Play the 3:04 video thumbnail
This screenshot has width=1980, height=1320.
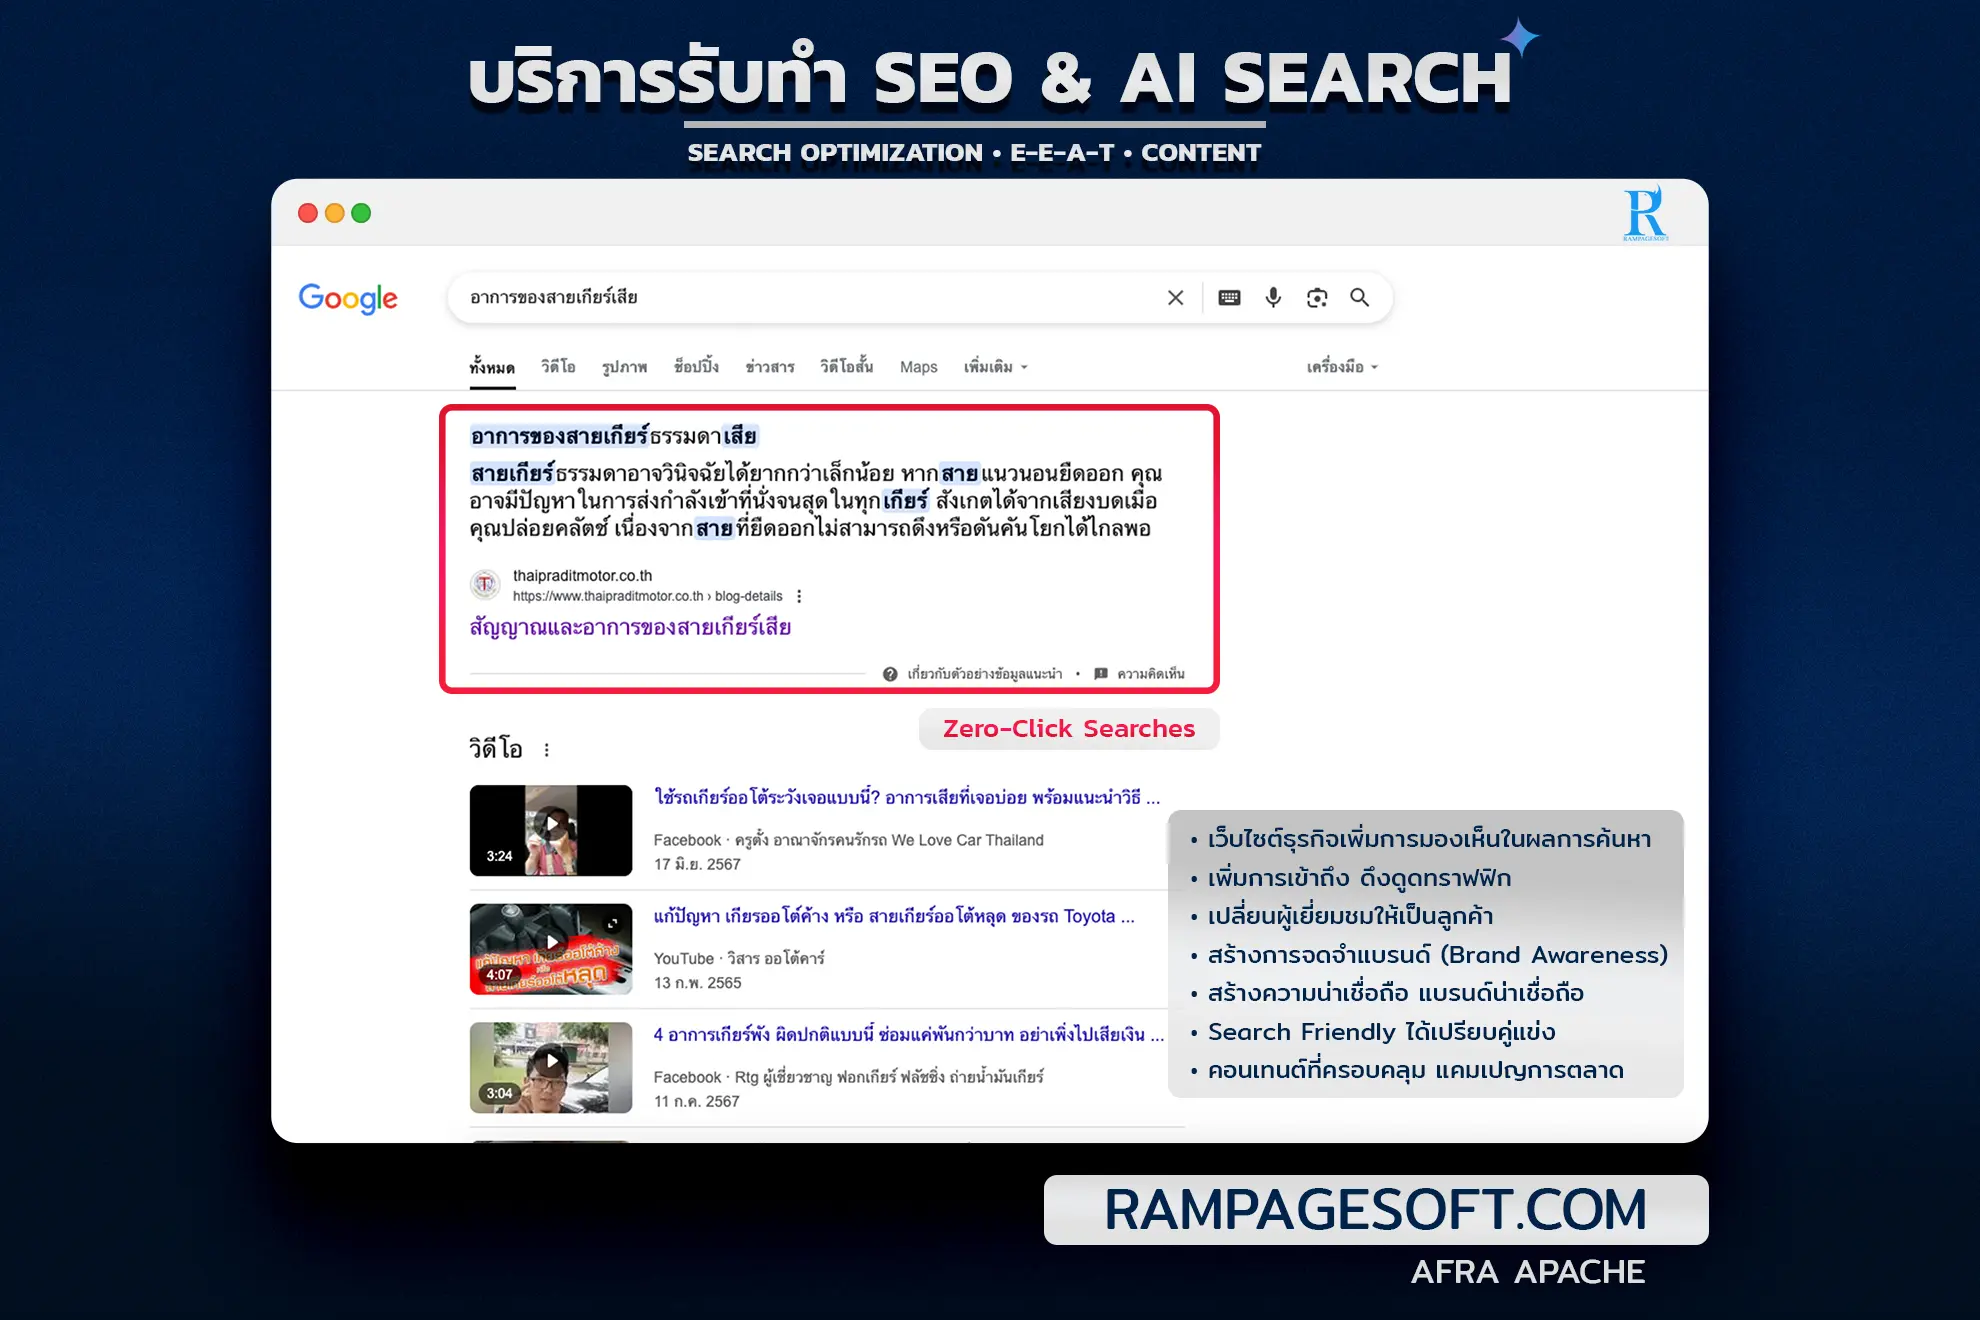pos(551,1067)
